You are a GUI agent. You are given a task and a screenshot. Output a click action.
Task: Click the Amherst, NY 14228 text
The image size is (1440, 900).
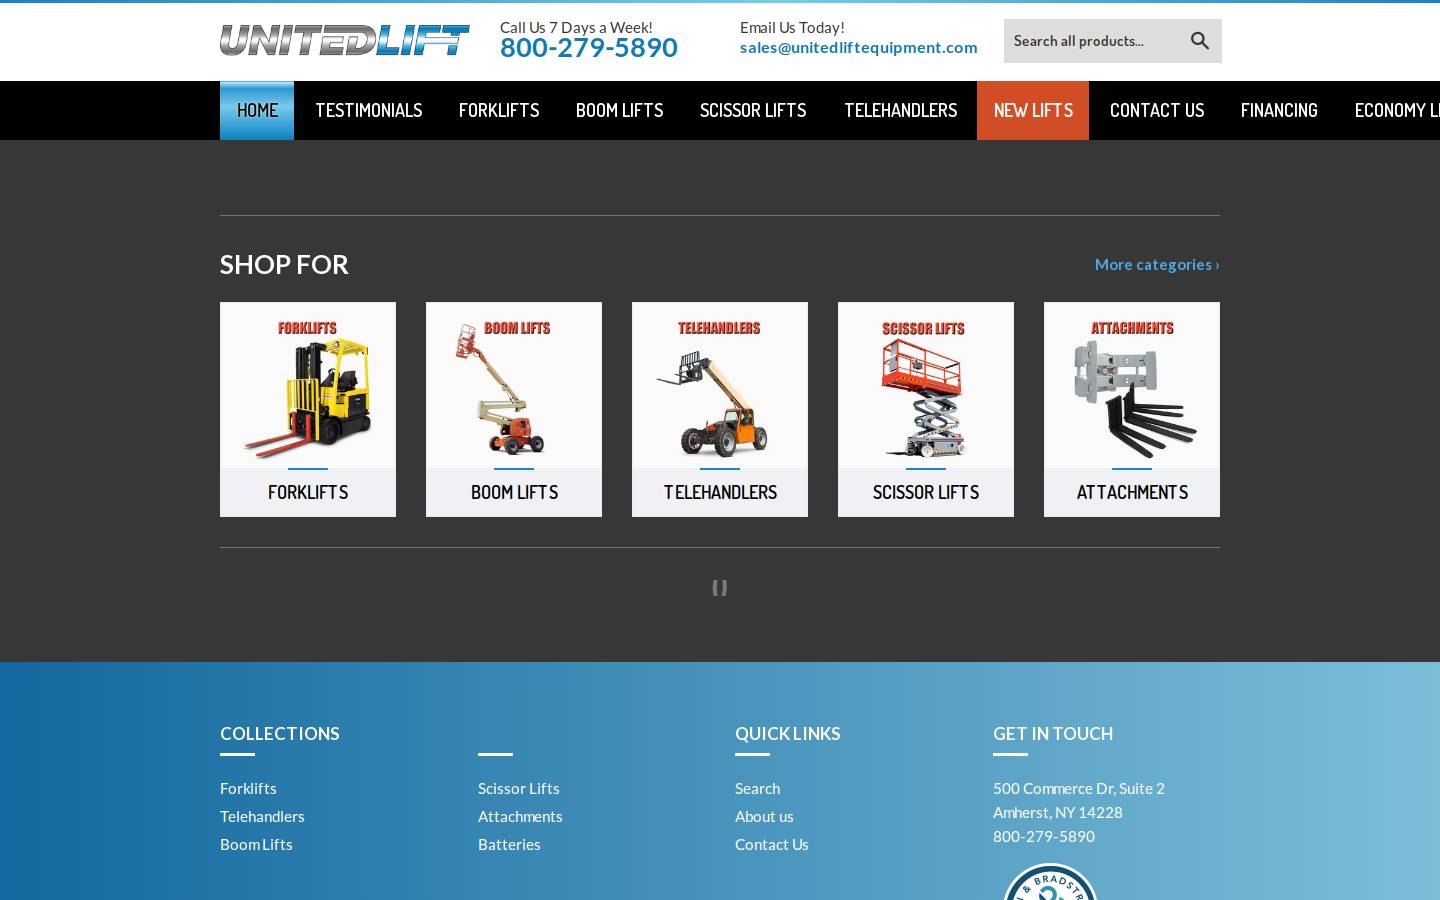pos(1057,812)
